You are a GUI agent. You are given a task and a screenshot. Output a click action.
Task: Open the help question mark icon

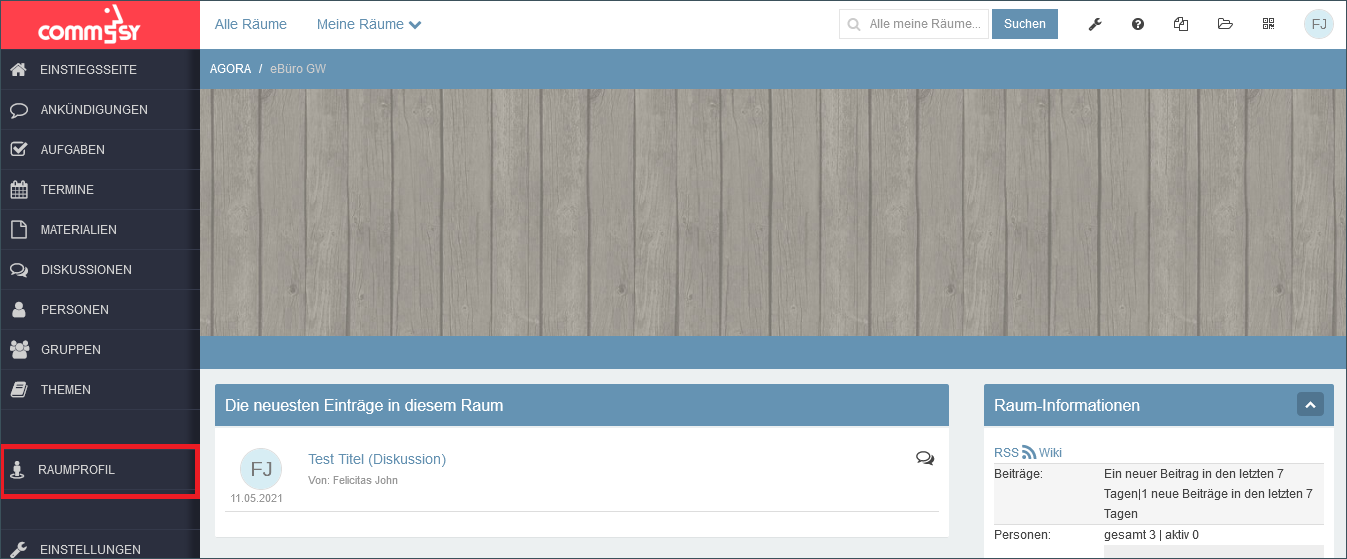coord(1138,24)
